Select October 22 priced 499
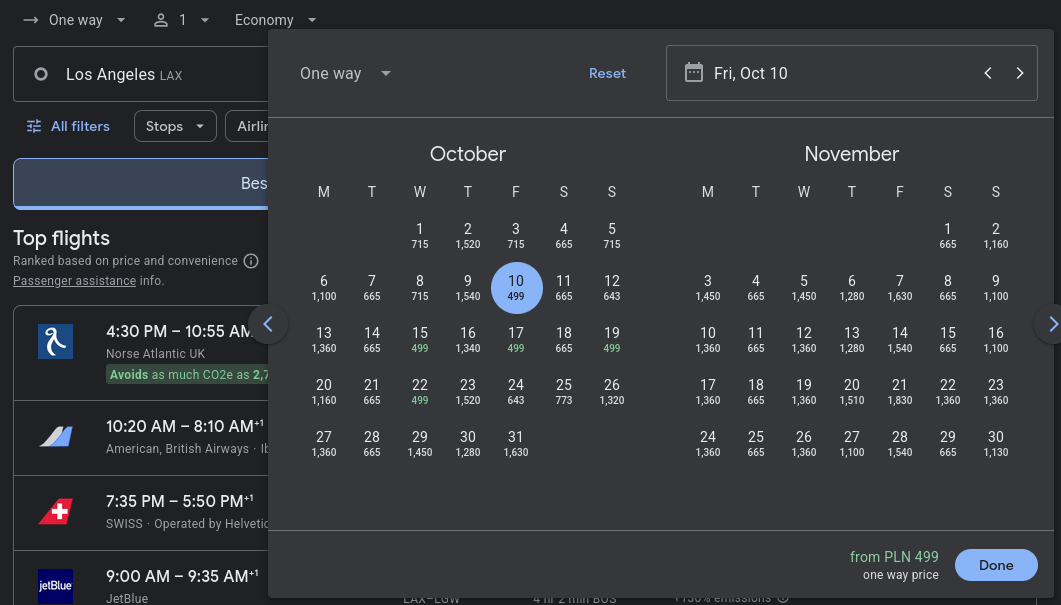Image resolution: width=1061 pixels, height=605 pixels. pyautogui.click(x=420, y=392)
